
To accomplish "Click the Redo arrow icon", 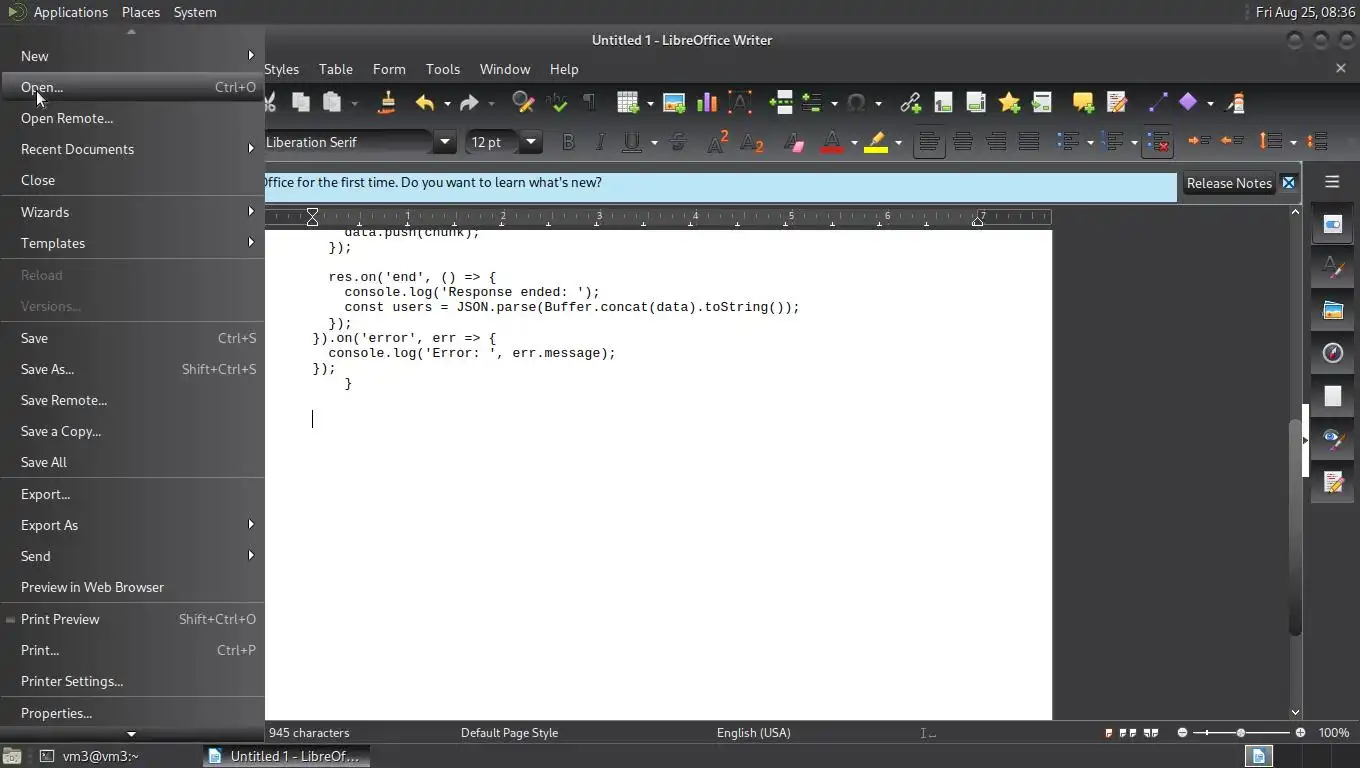I will coord(469,102).
